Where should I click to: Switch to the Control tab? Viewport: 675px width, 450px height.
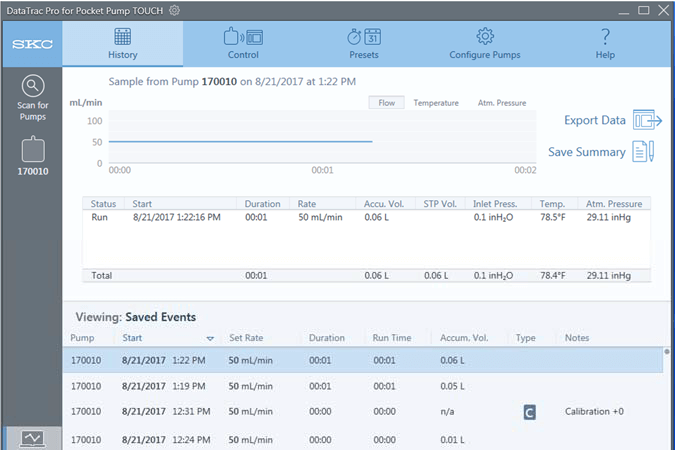coord(243,43)
